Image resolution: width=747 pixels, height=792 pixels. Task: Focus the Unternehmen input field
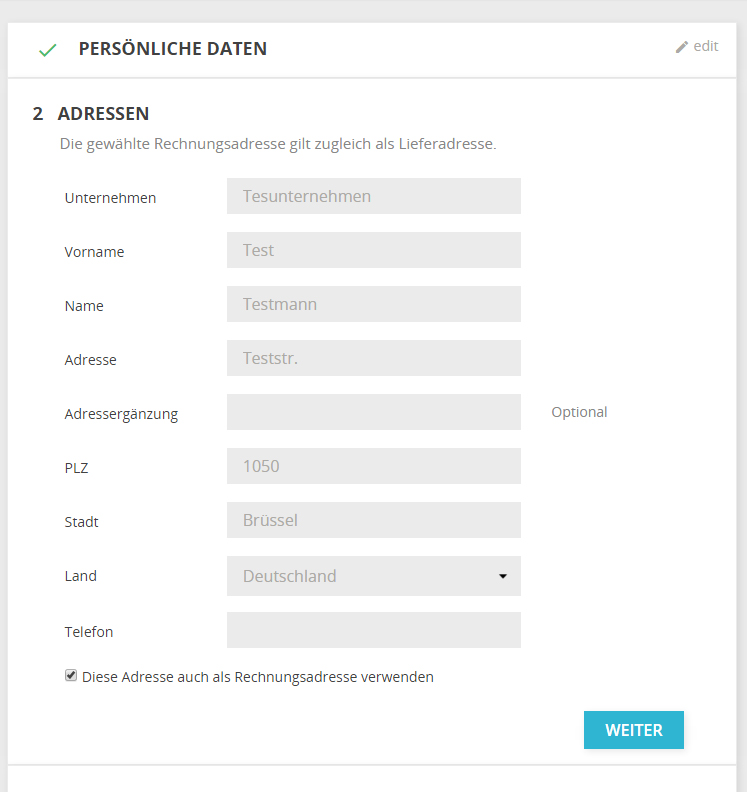(373, 196)
